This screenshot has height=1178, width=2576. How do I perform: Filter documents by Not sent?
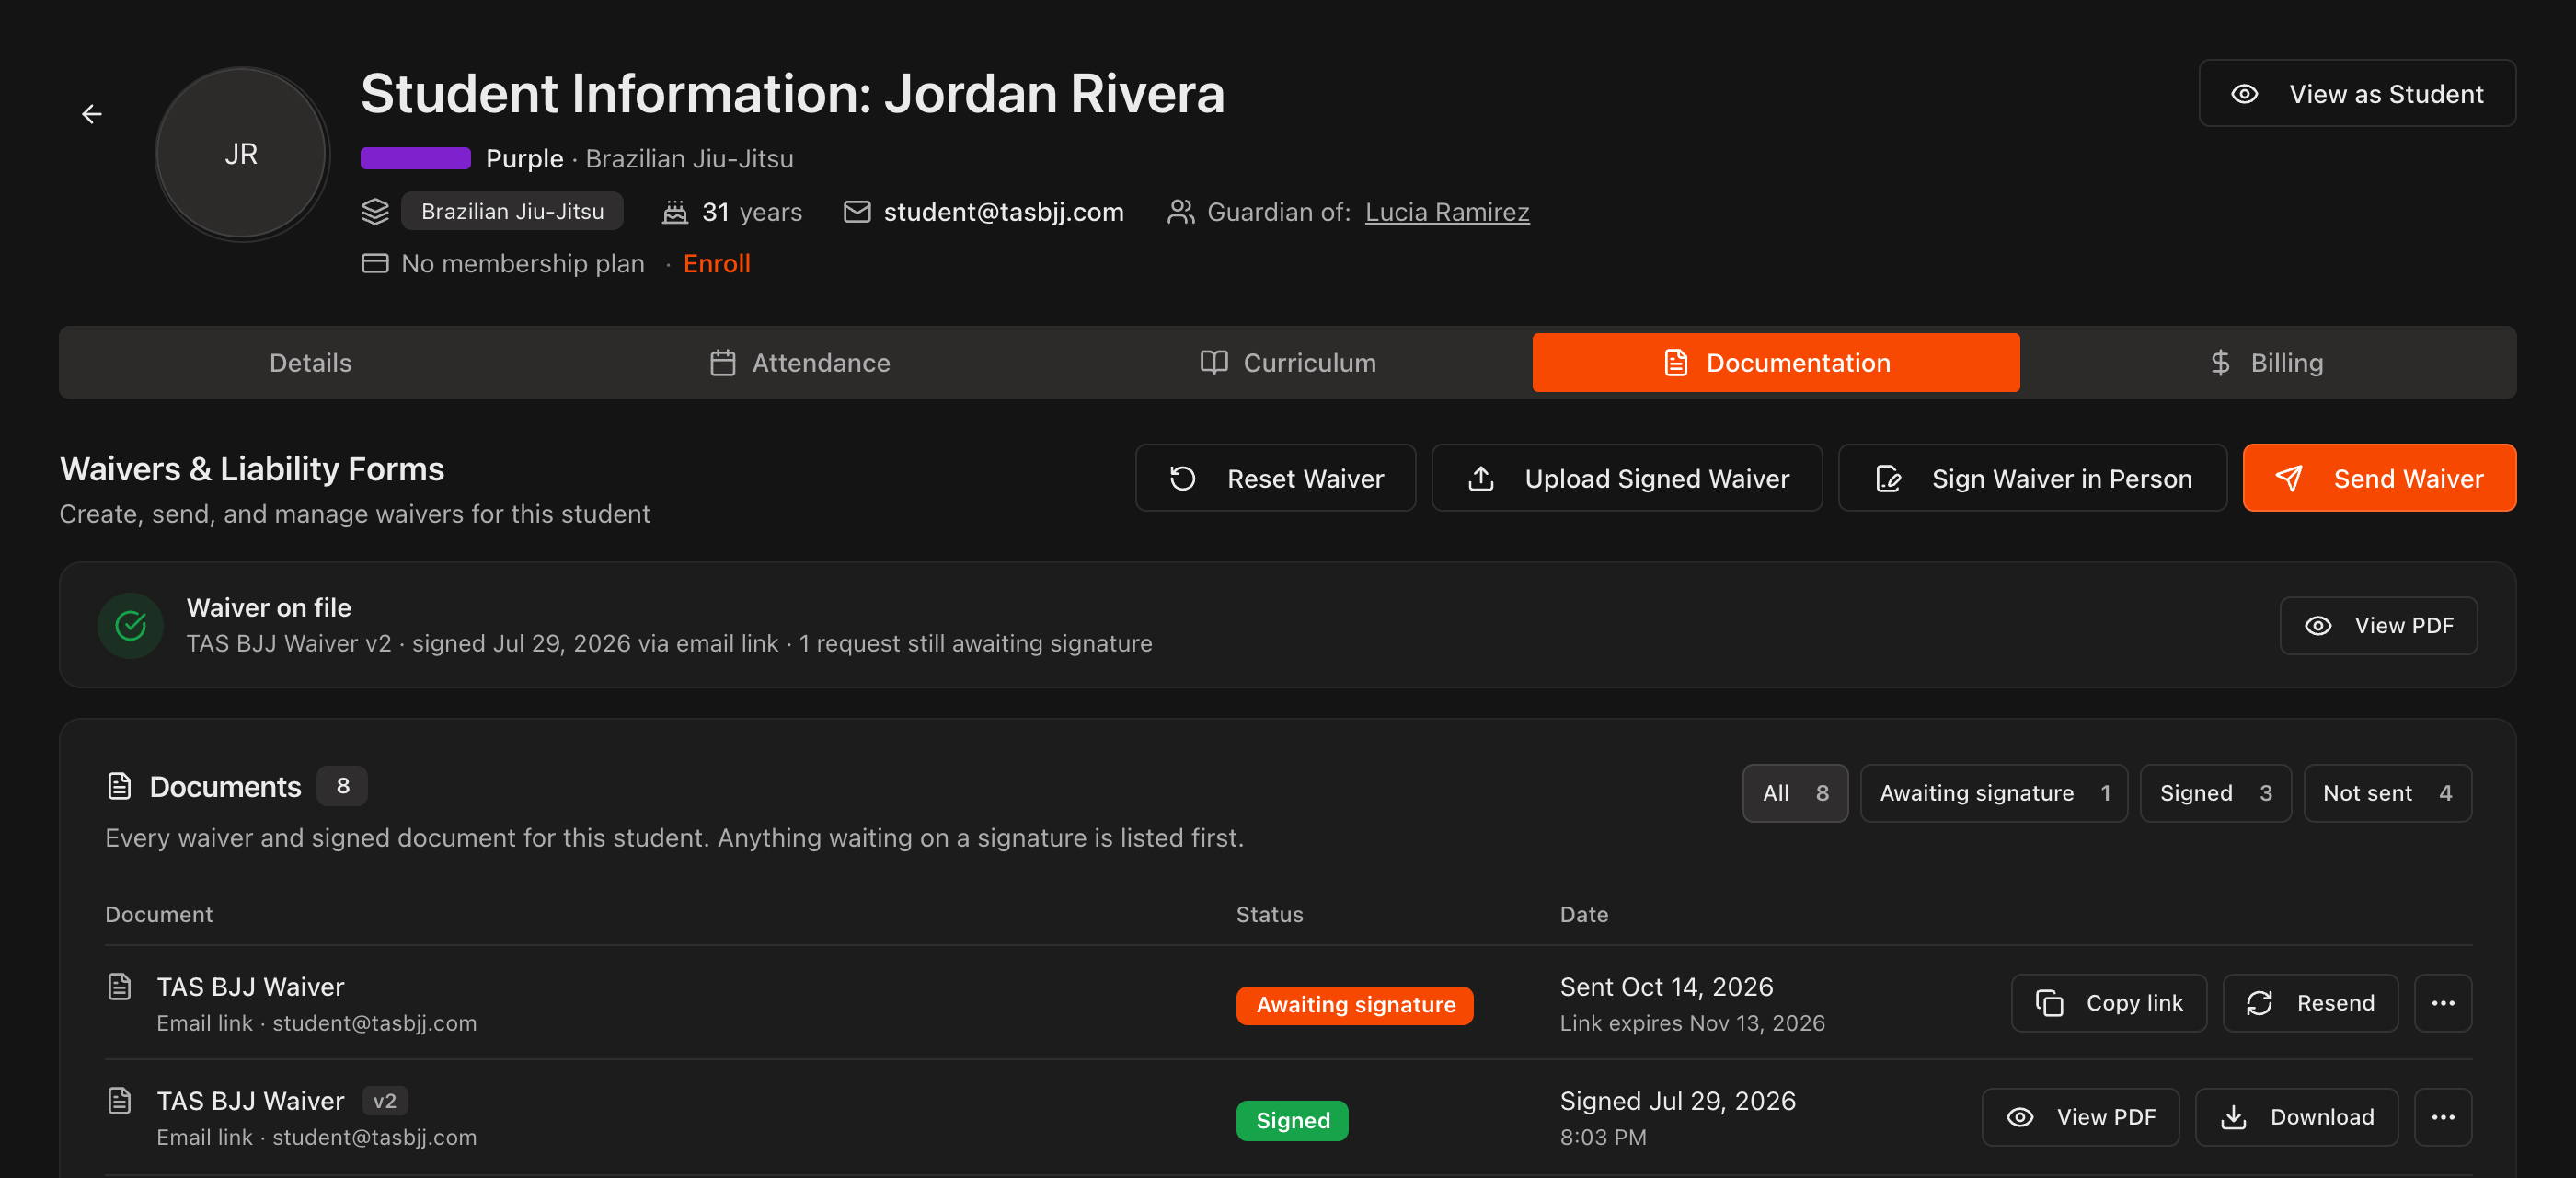[2387, 793]
